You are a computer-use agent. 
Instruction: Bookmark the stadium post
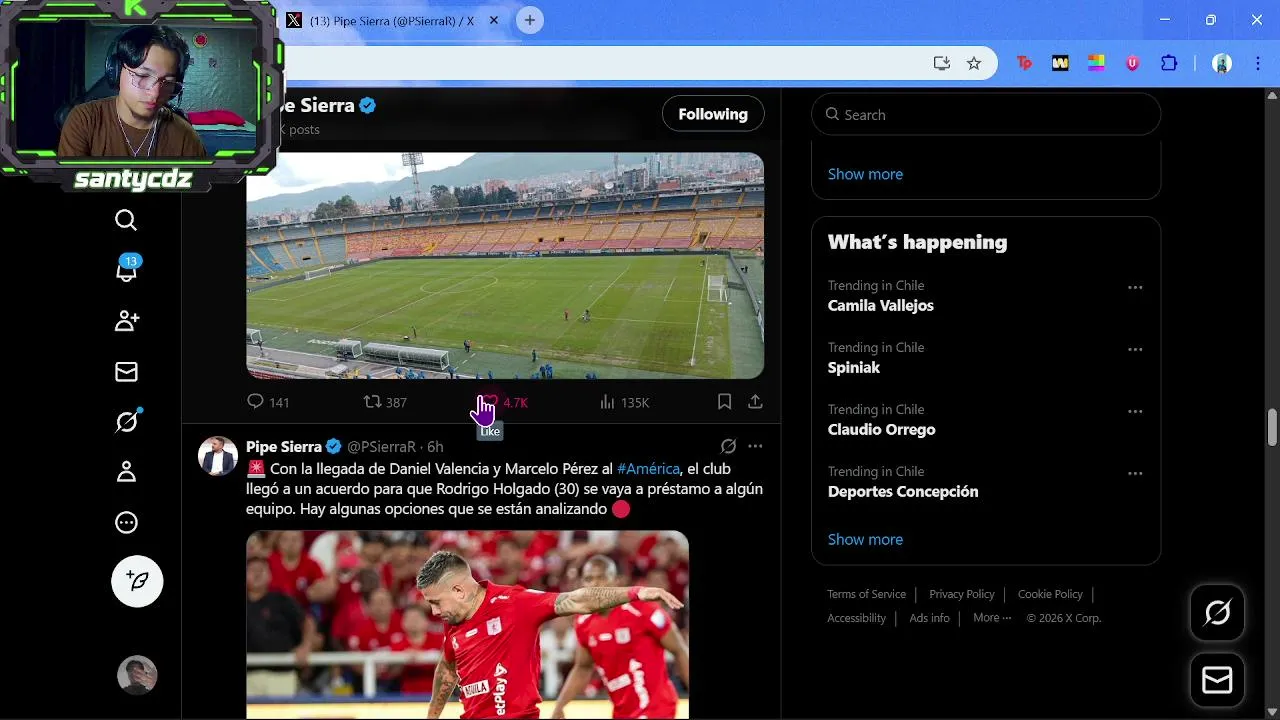pyautogui.click(x=724, y=402)
